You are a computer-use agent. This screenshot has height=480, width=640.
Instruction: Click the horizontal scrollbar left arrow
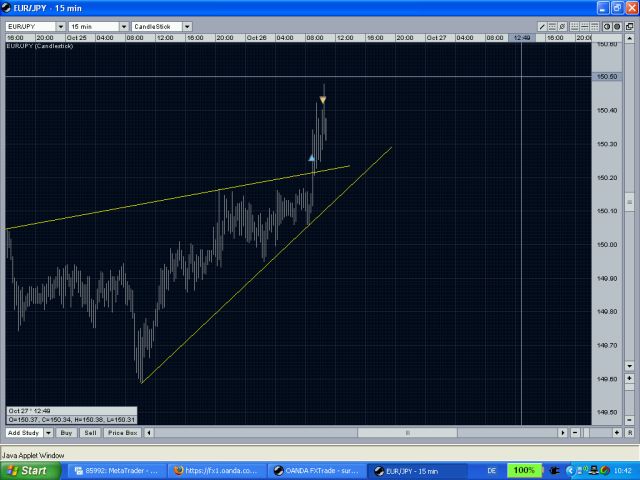(x=149, y=433)
